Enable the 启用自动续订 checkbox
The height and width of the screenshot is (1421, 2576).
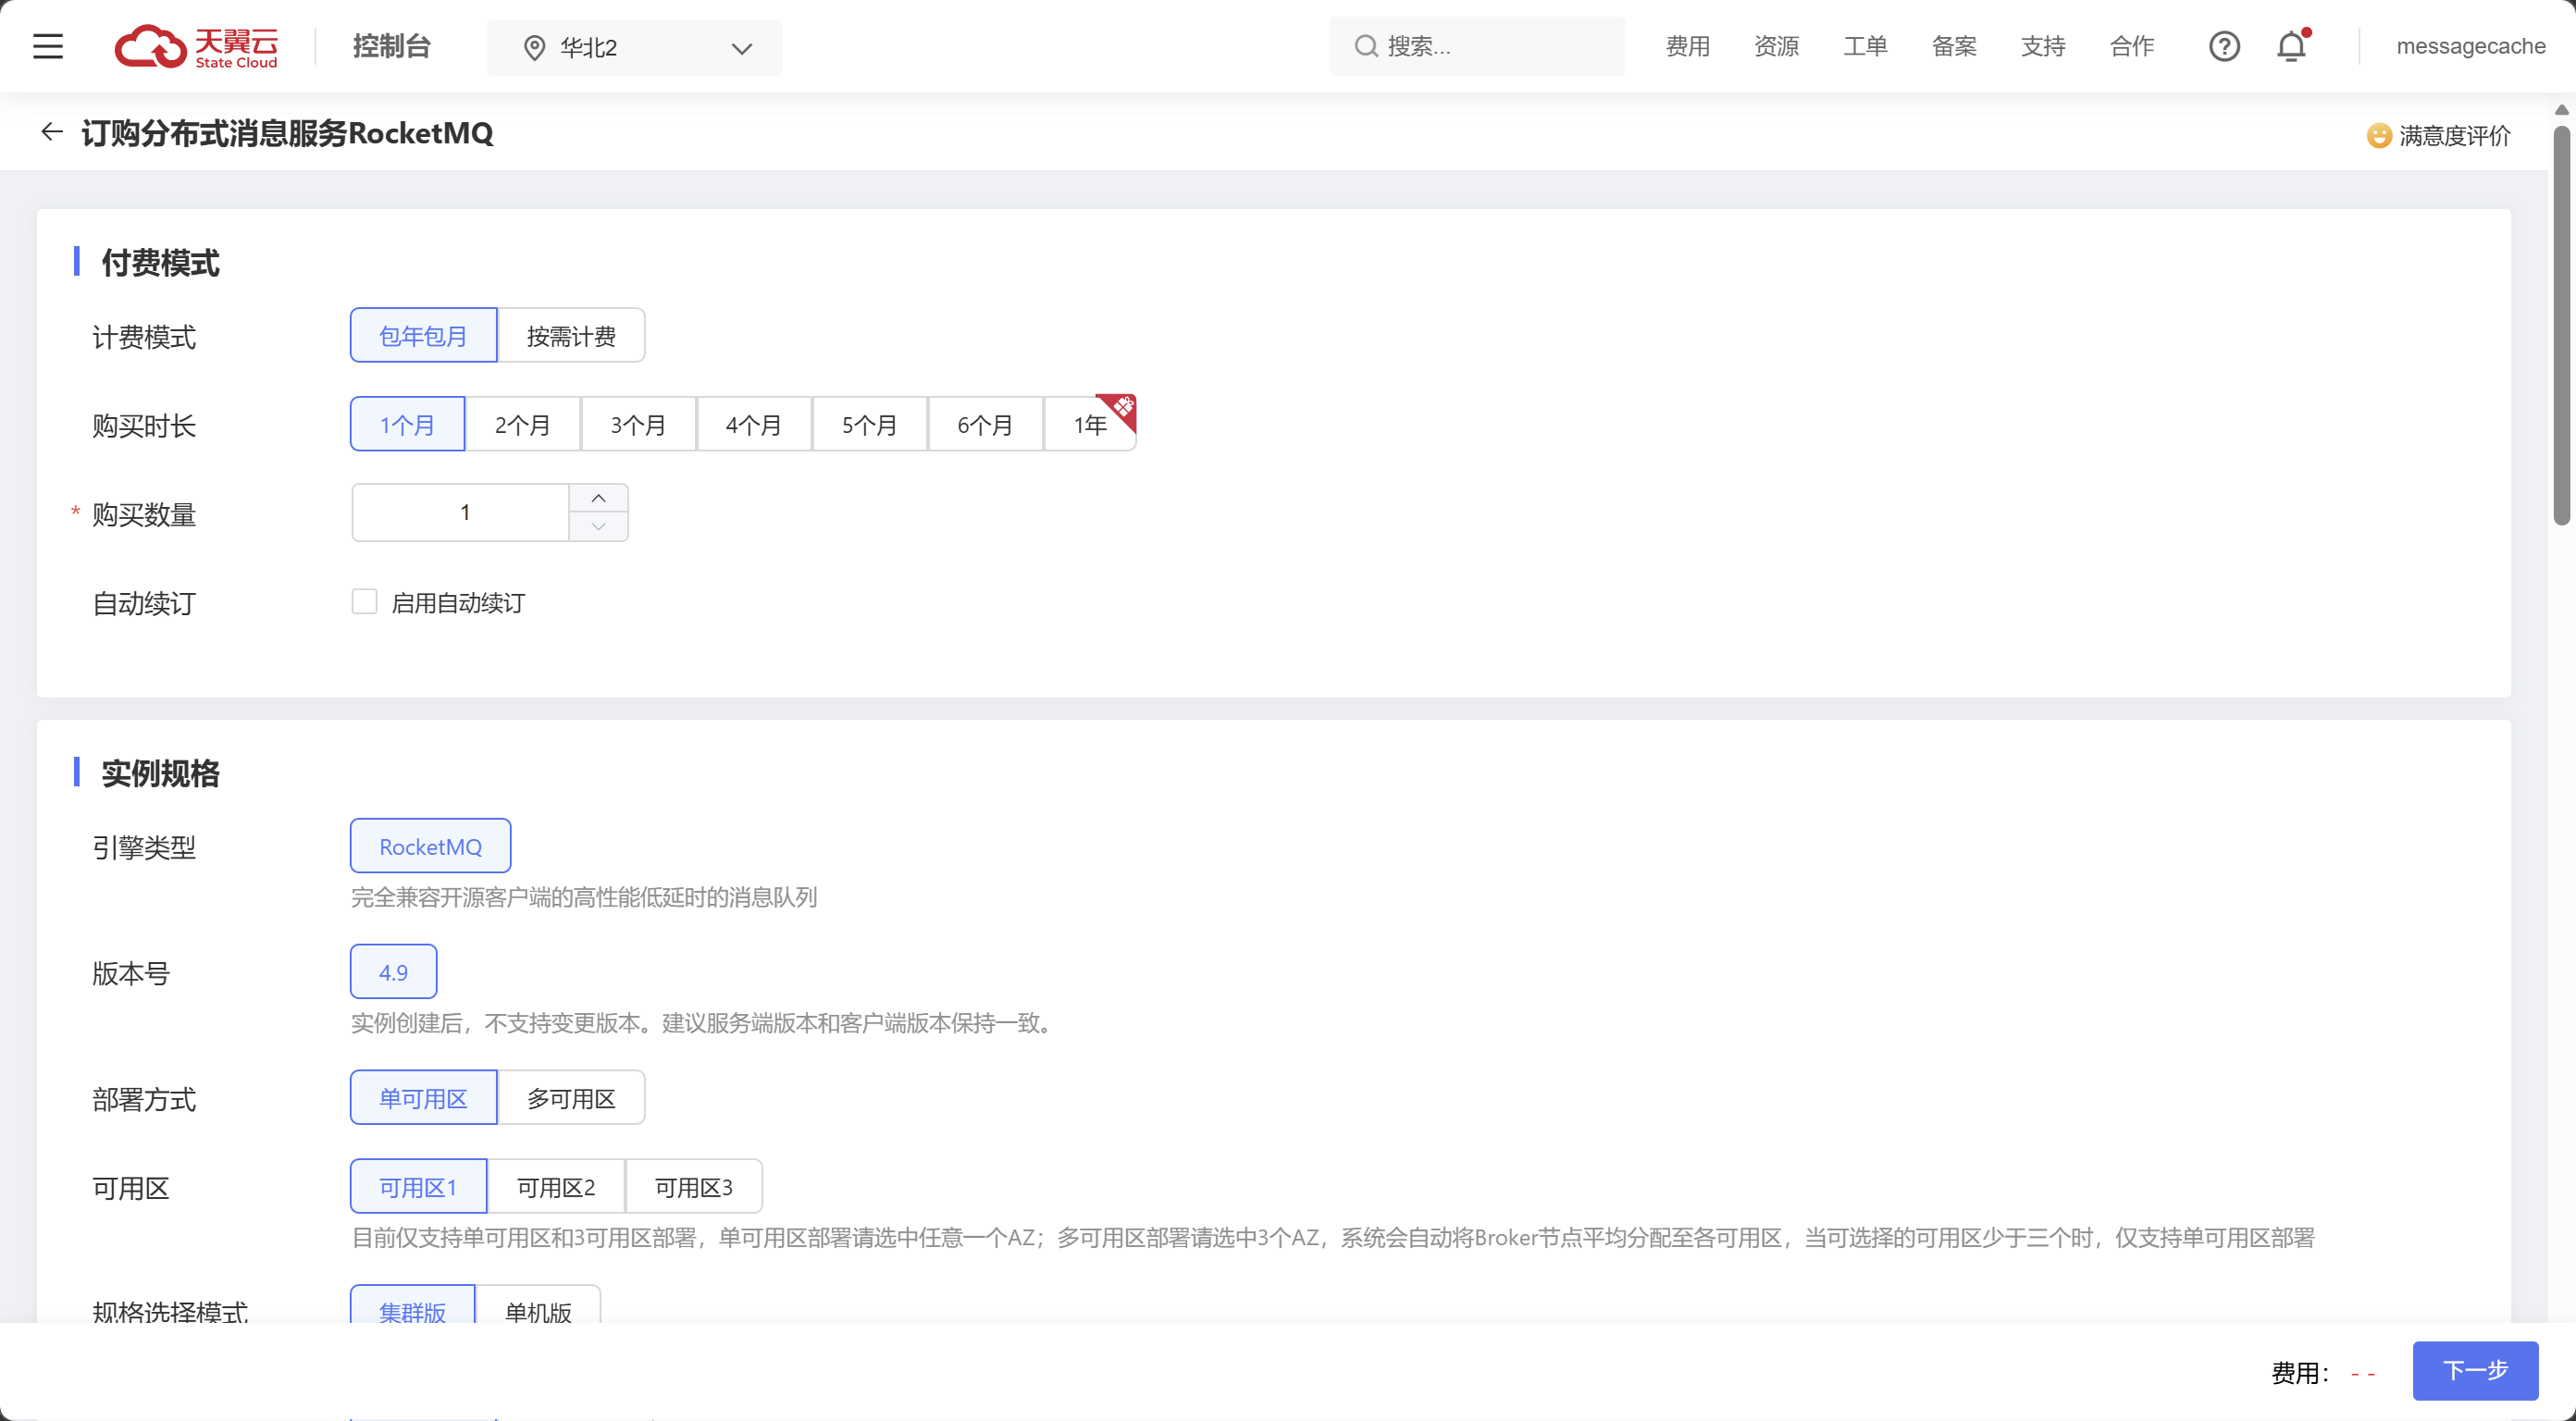(364, 602)
